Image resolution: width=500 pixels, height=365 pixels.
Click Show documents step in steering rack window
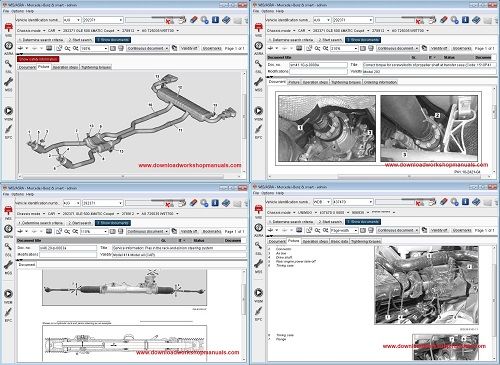pos(113,223)
